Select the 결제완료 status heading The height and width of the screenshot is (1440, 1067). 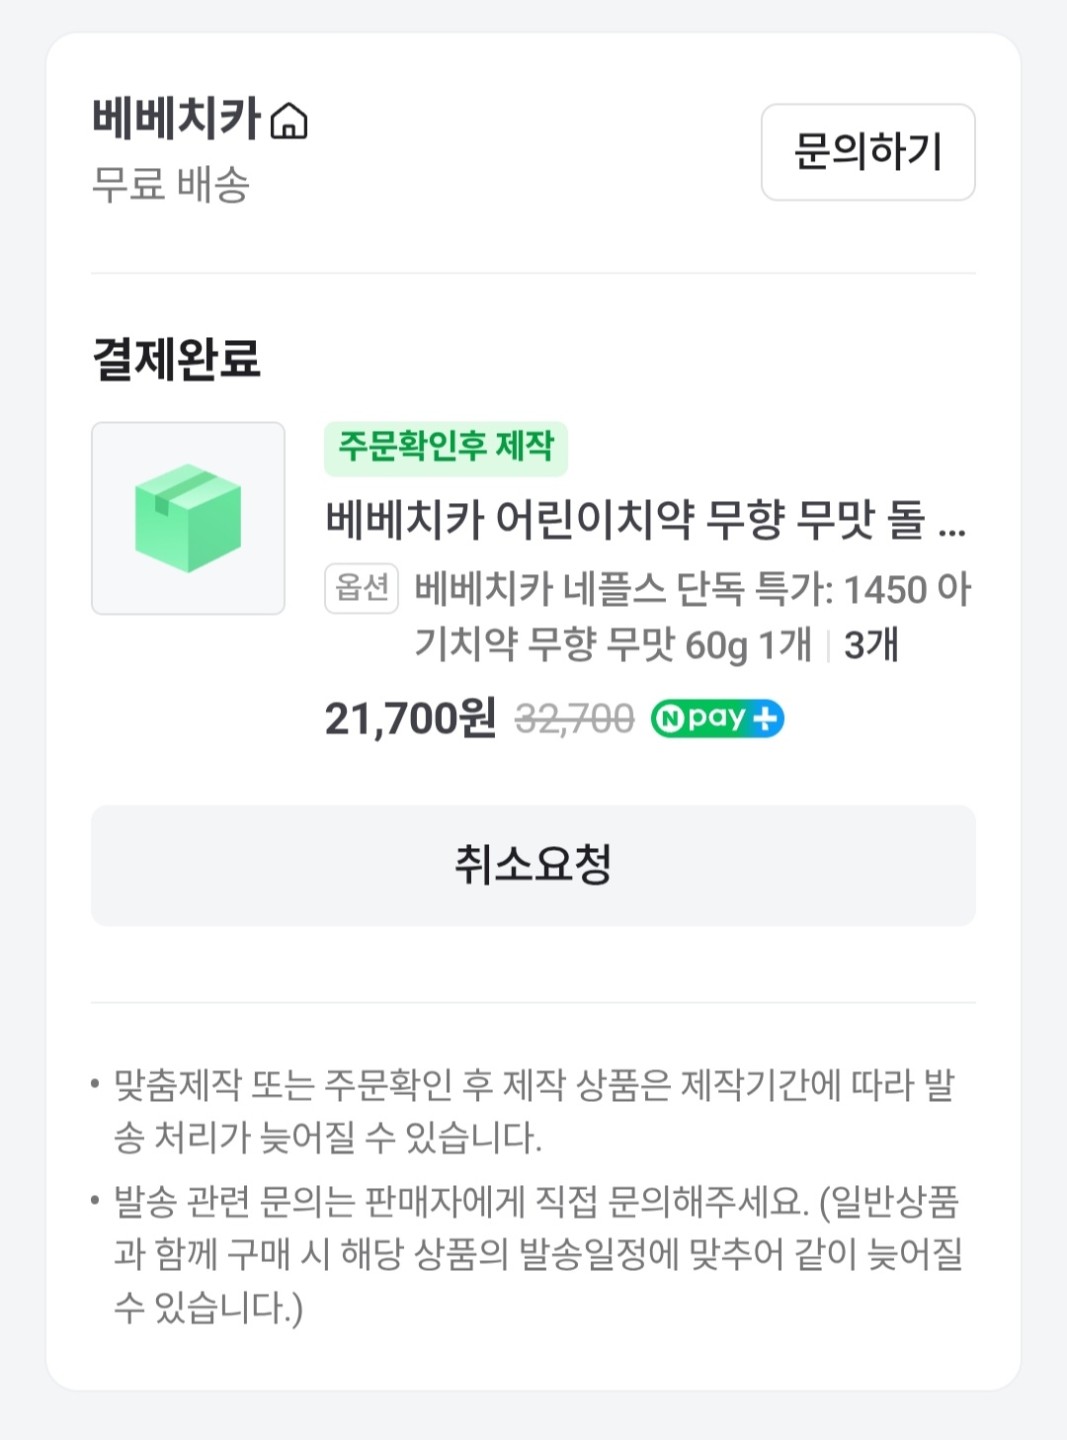(176, 359)
